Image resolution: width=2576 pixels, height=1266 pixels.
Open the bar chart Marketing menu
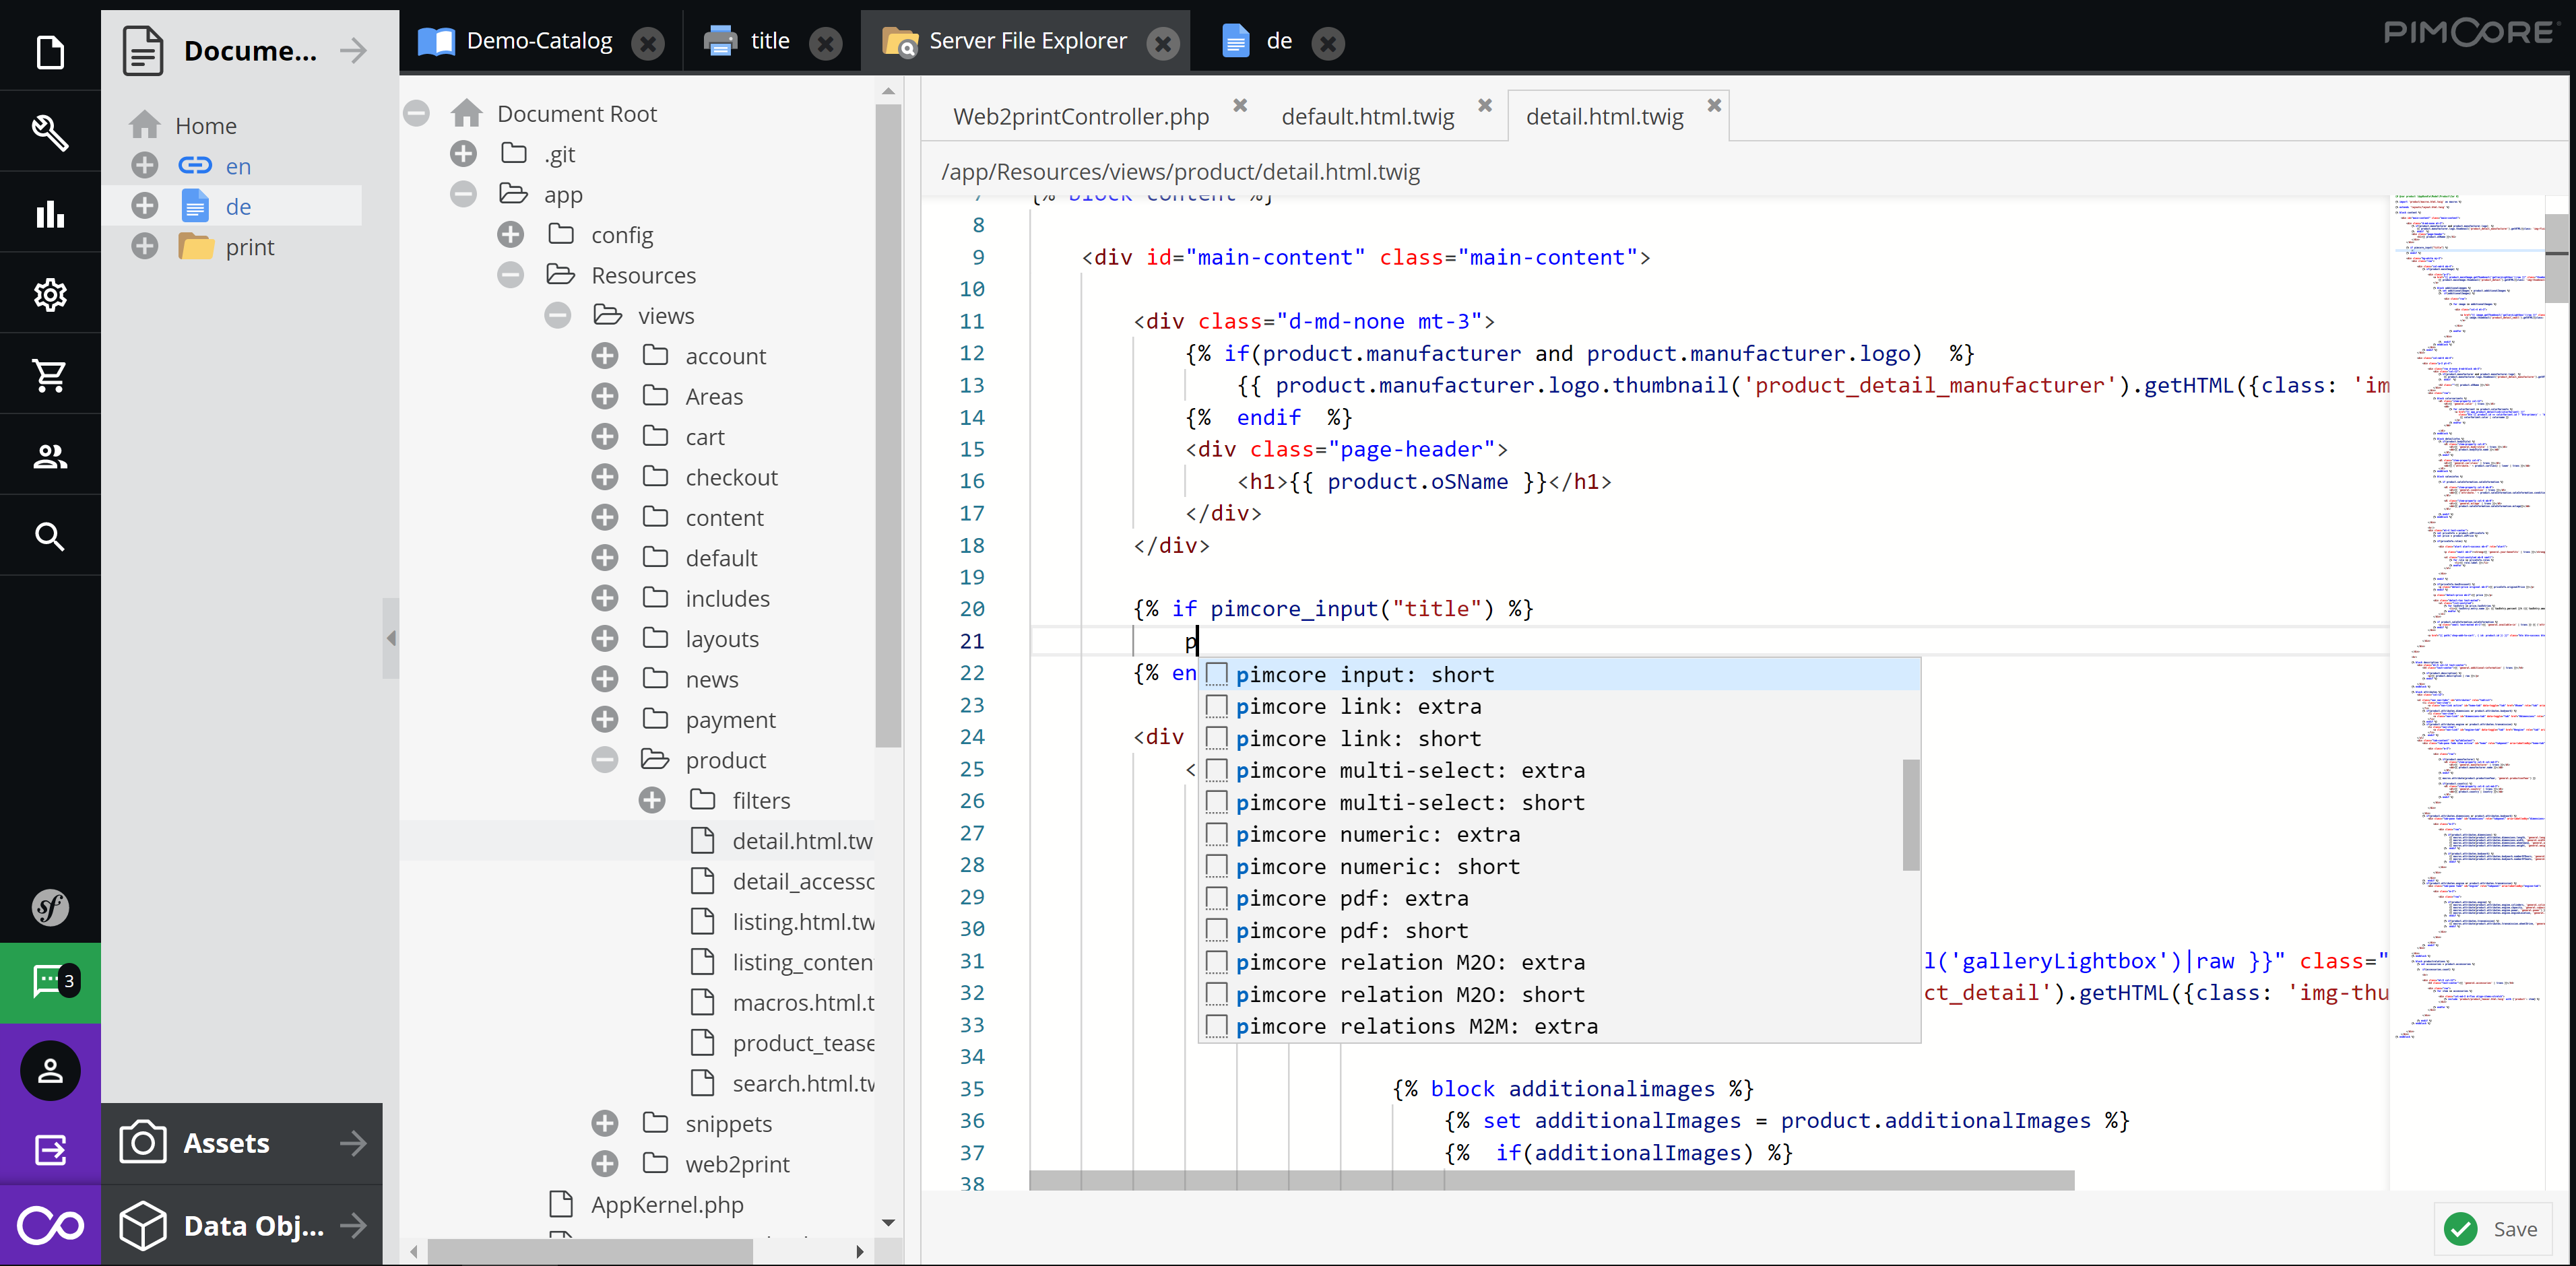[x=50, y=213]
